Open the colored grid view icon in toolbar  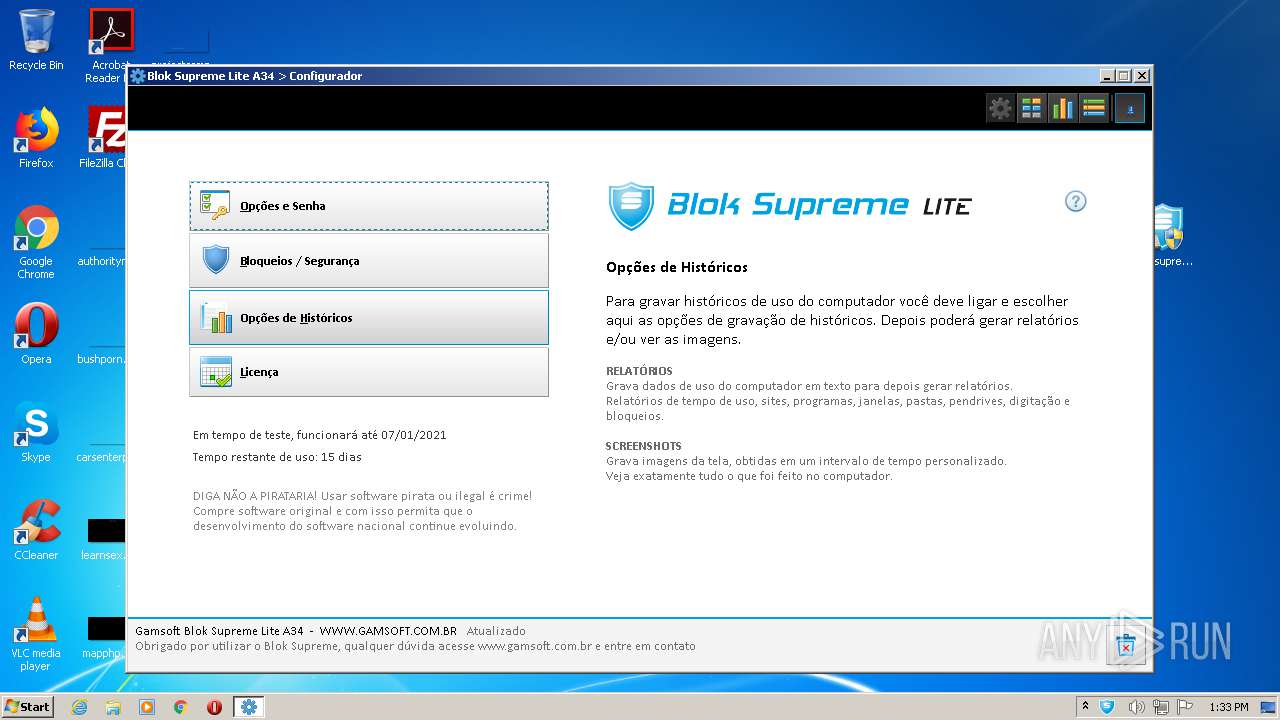pyautogui.click(x=1031, y=108)
